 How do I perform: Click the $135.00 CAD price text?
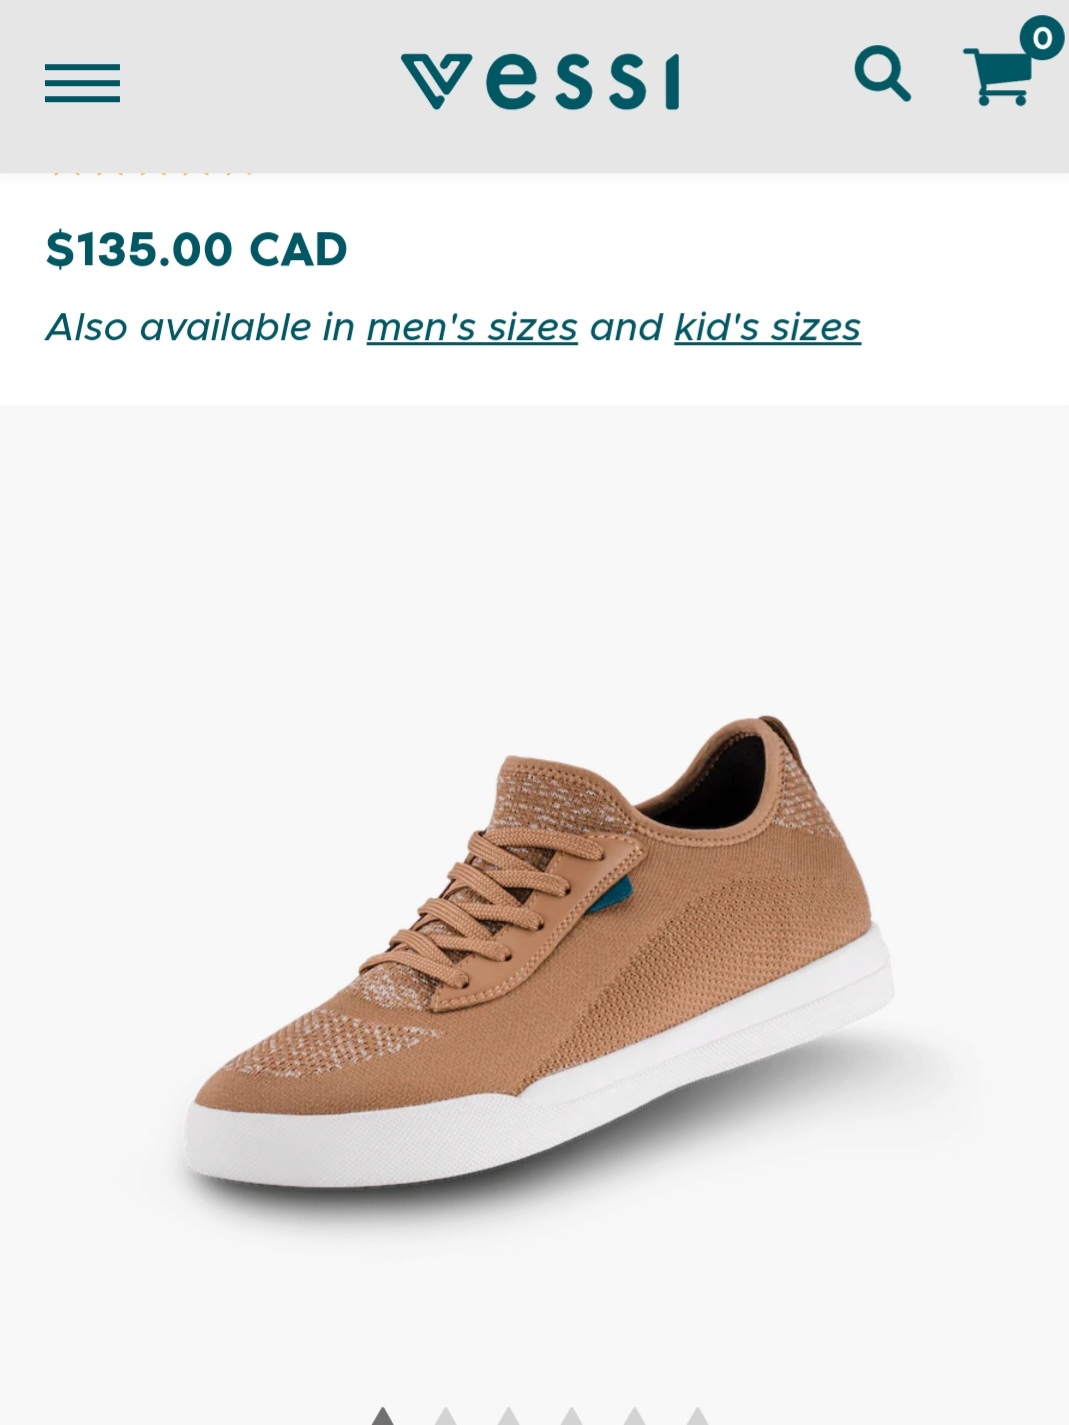click(x=197, y=249)
